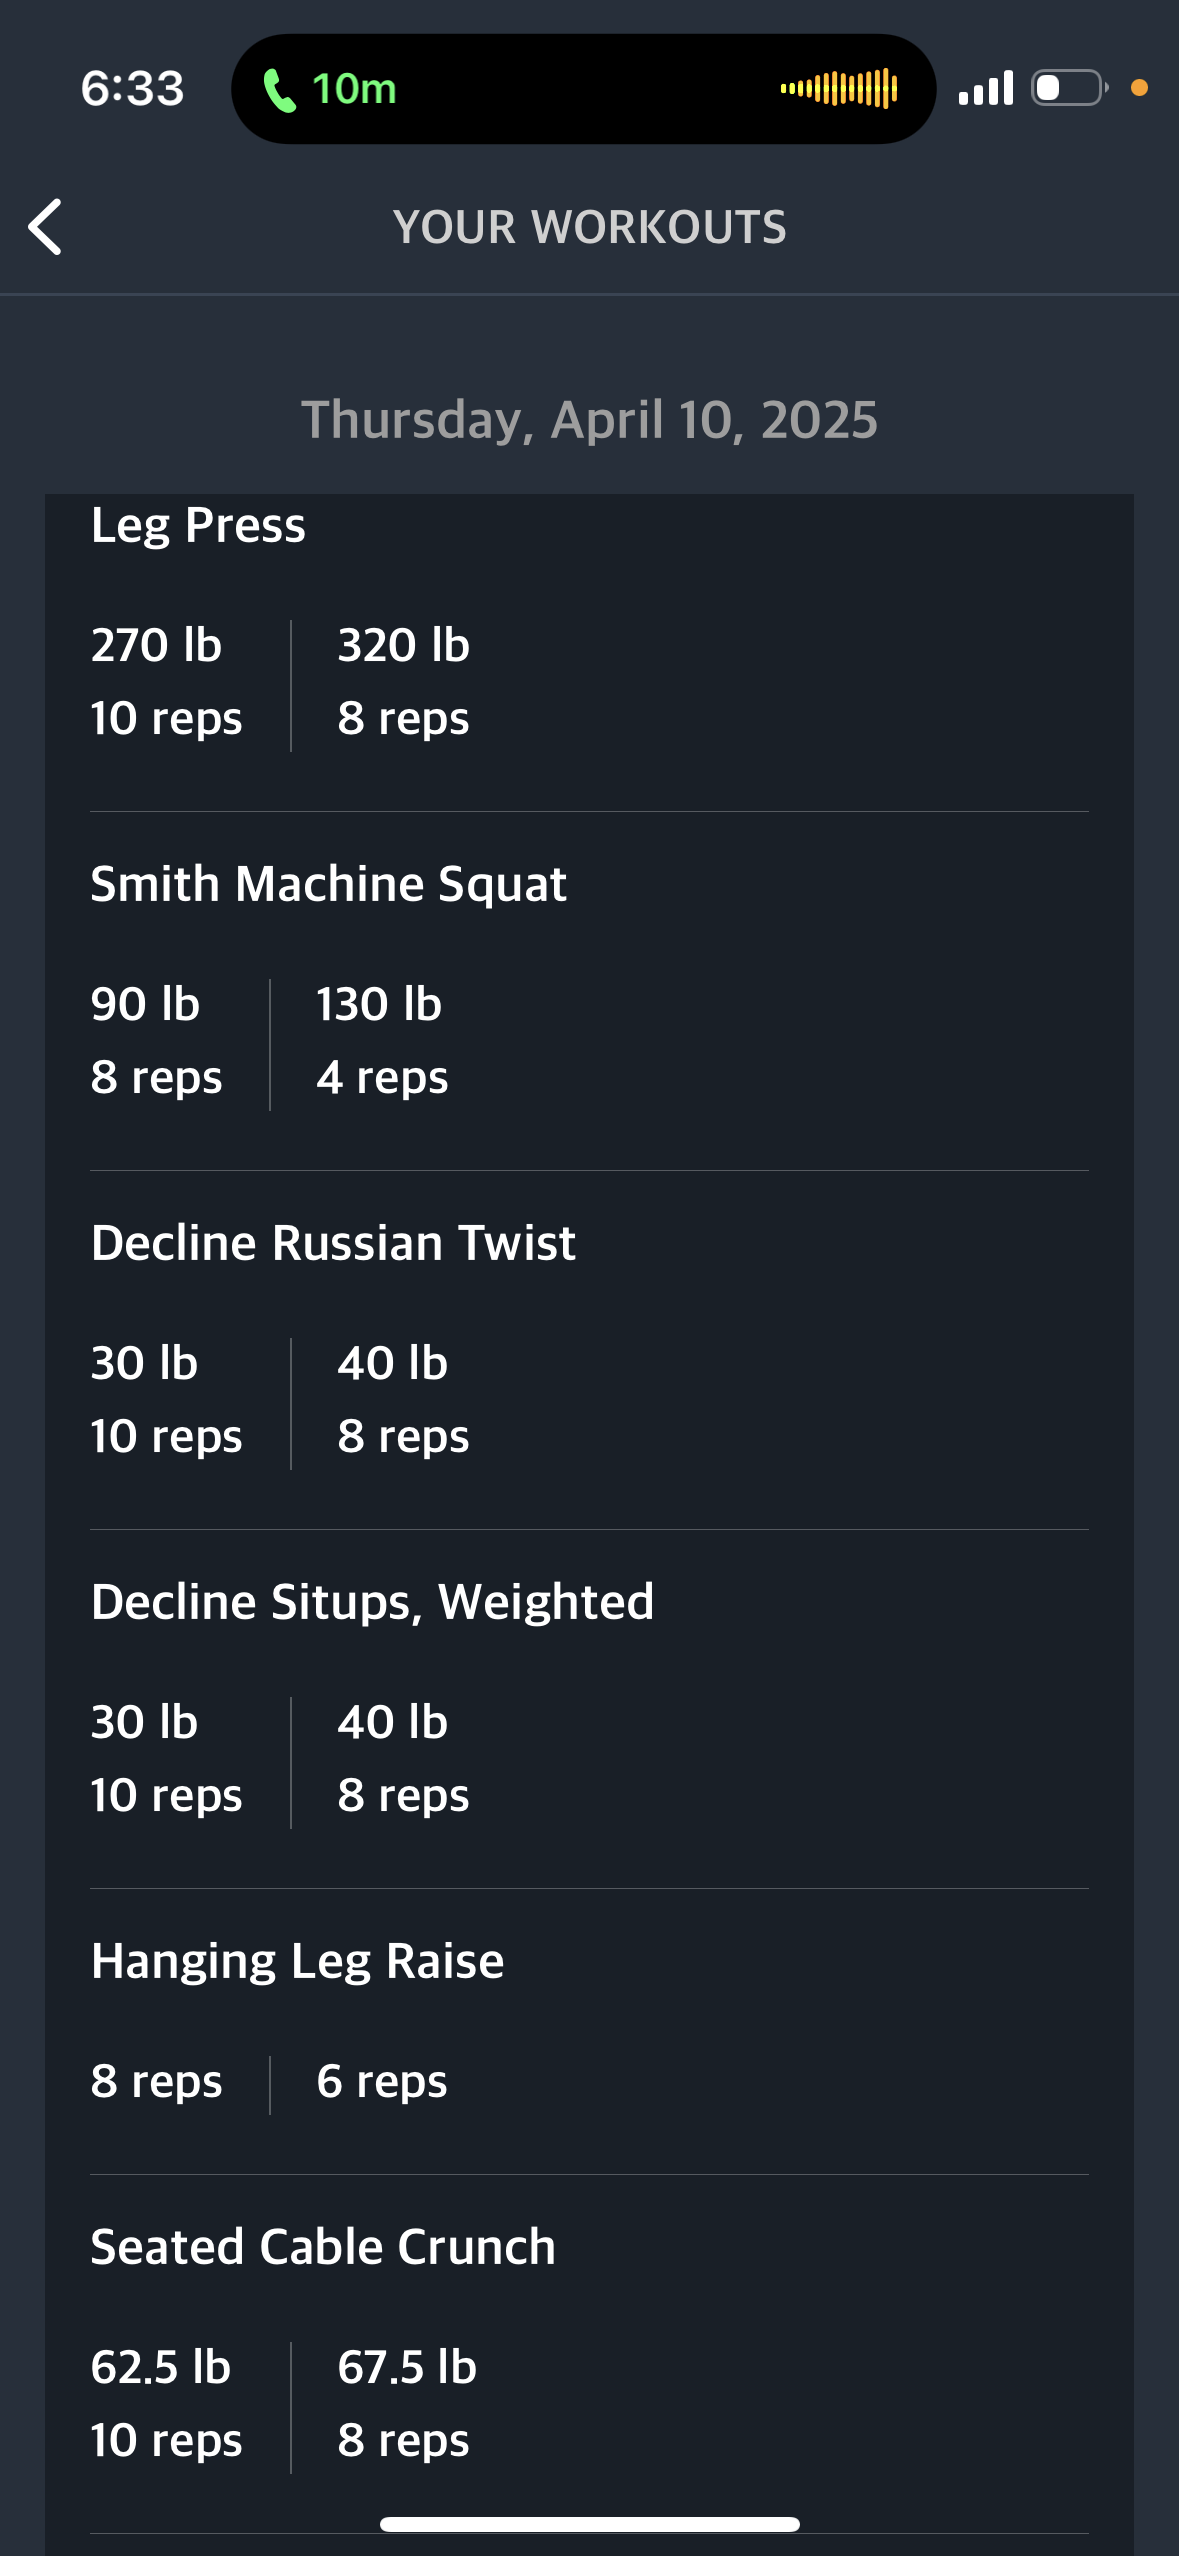Tap the home indicator bar
Screen dimensions: 1179x2556
point(590,2524)
